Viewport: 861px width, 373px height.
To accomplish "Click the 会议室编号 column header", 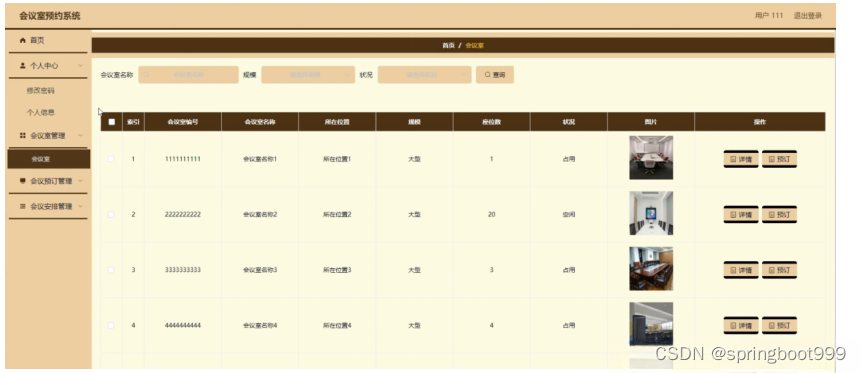I will (183, 122).
